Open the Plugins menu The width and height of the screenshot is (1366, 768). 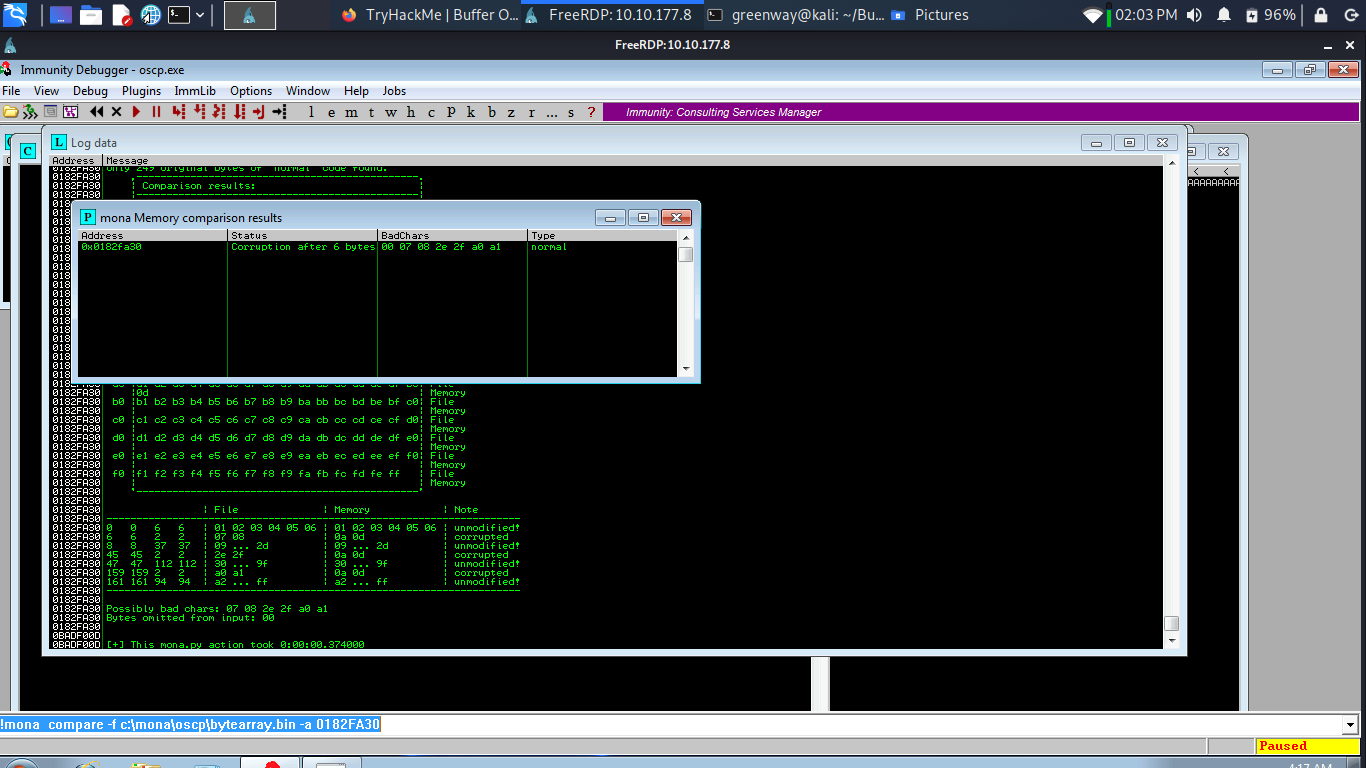[141, 90]
